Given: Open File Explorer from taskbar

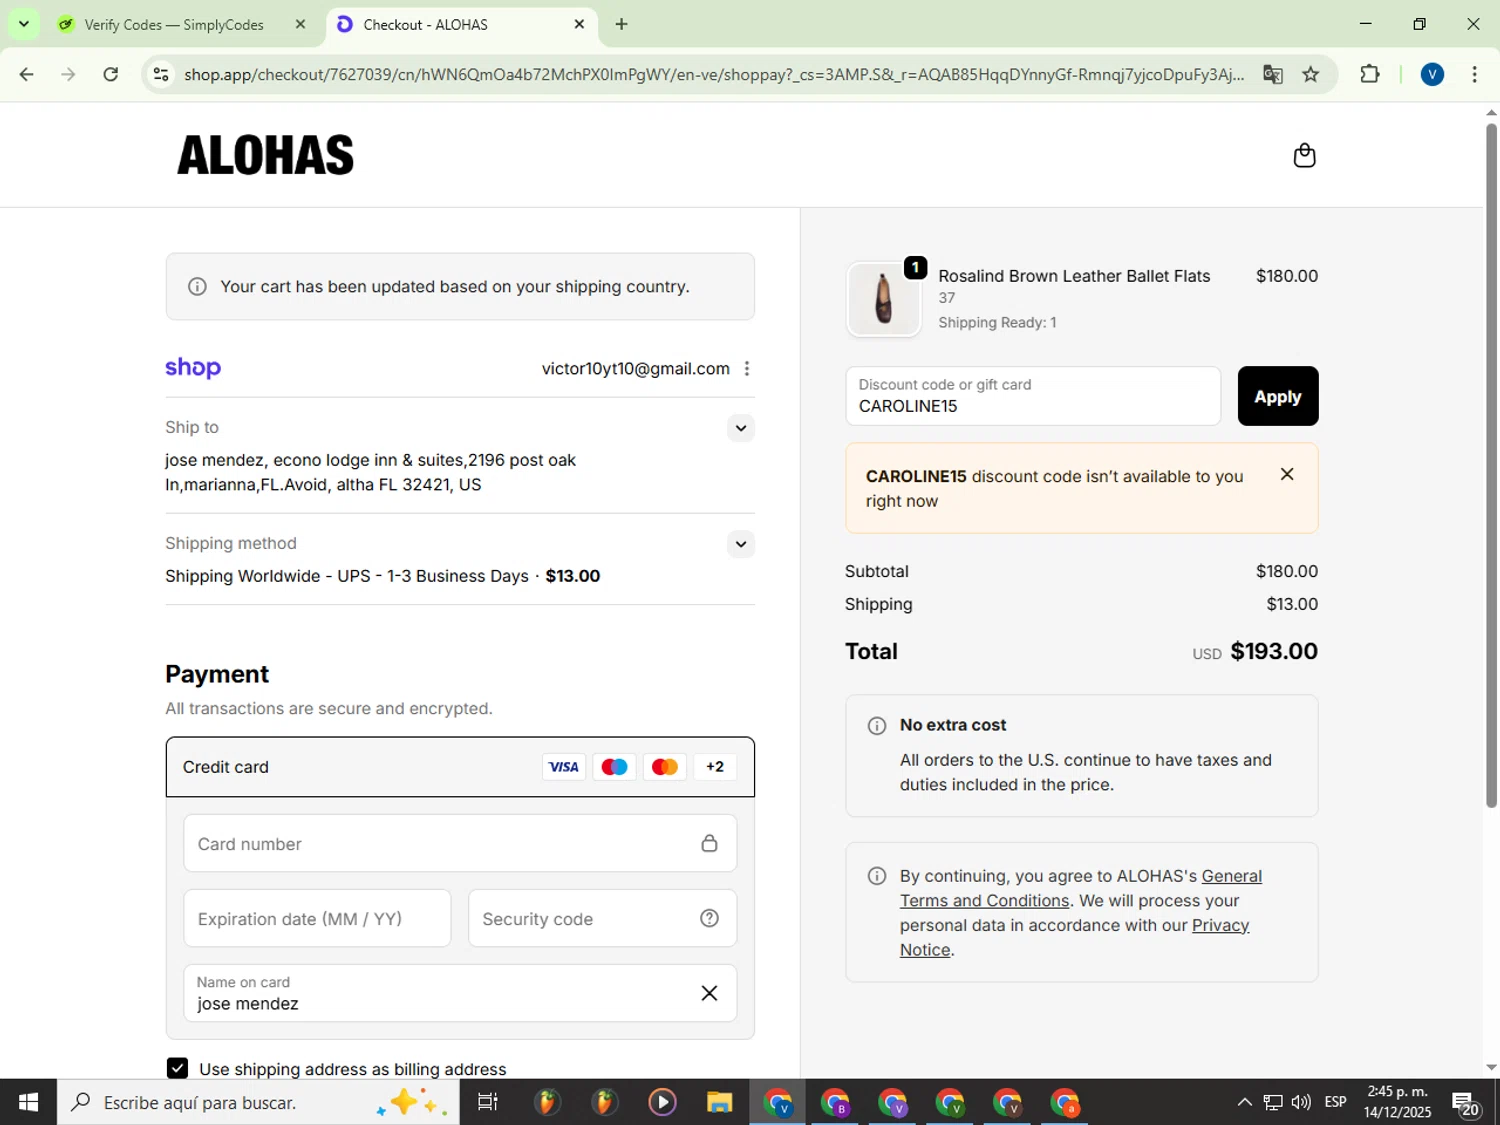Looking at the screenshot, I should point(719,1102).
